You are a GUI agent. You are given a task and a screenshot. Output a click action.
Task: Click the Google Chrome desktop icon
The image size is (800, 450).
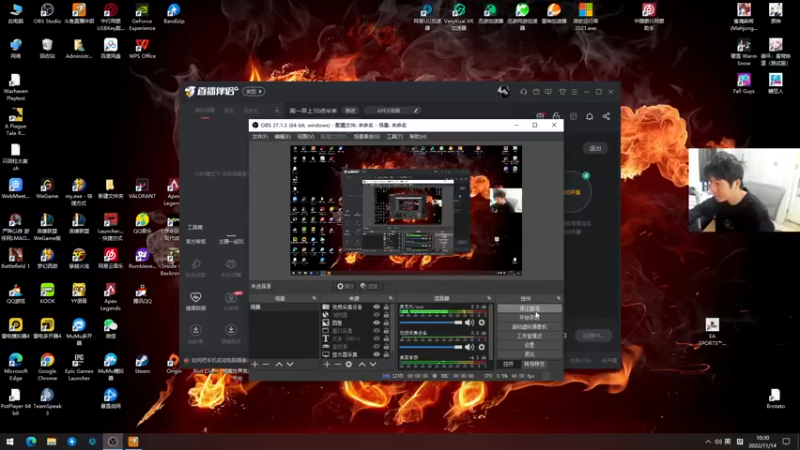[47, 367]
